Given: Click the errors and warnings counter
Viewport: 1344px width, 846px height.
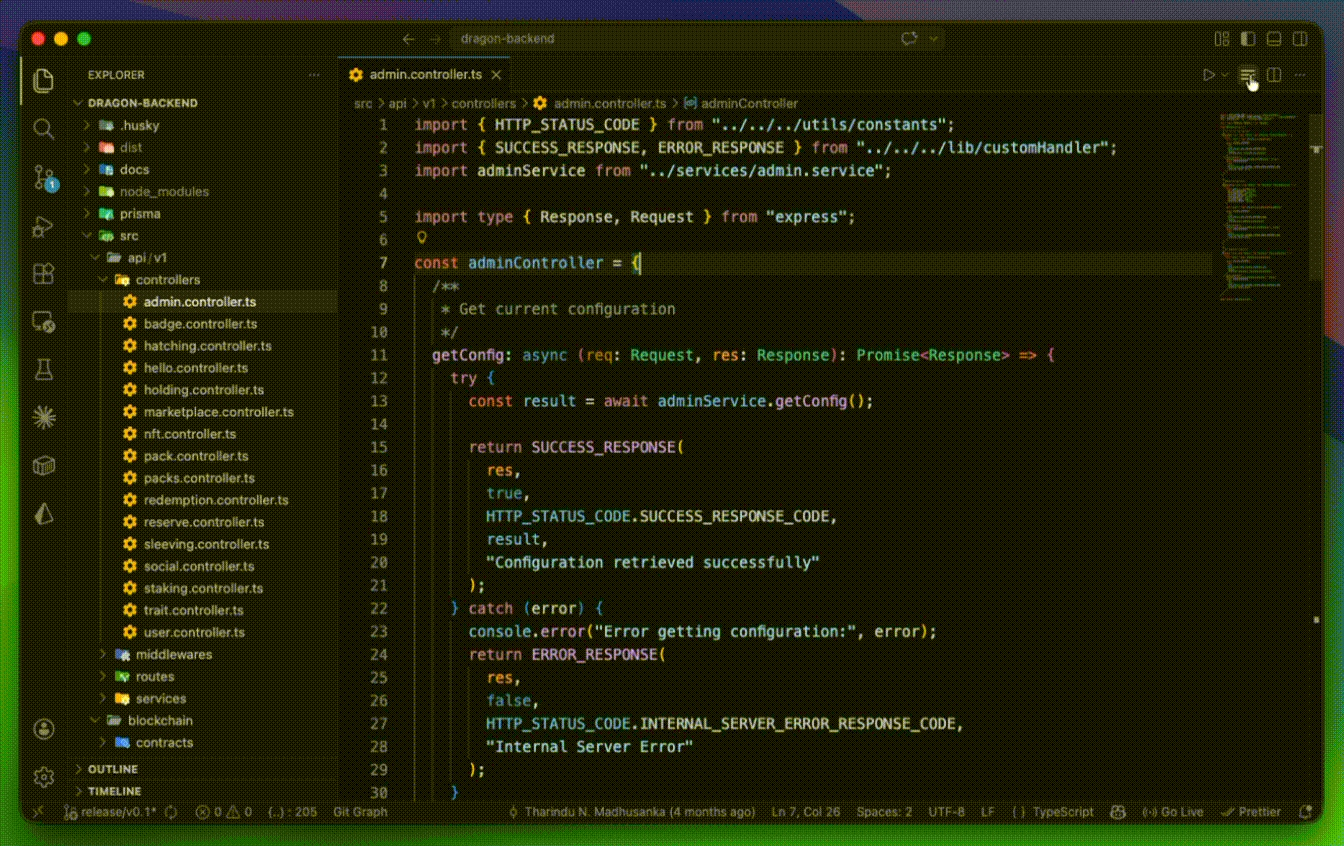Looking at the screenshot, I should tap(224, 812).
